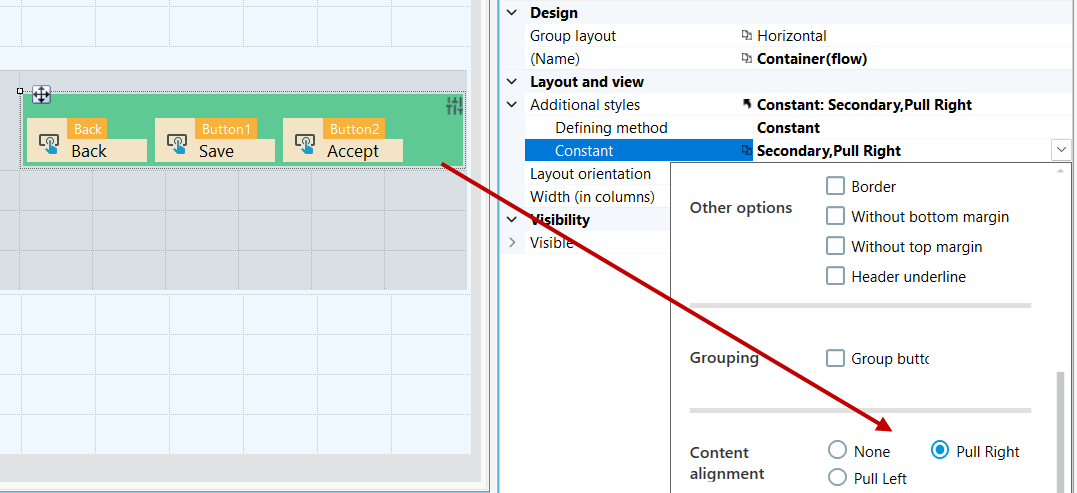Image resolution: width=1077 pixels, height=493 pixels.
Task: Click the arrow icon beside Additional styles value
Action: pos(747,104)
